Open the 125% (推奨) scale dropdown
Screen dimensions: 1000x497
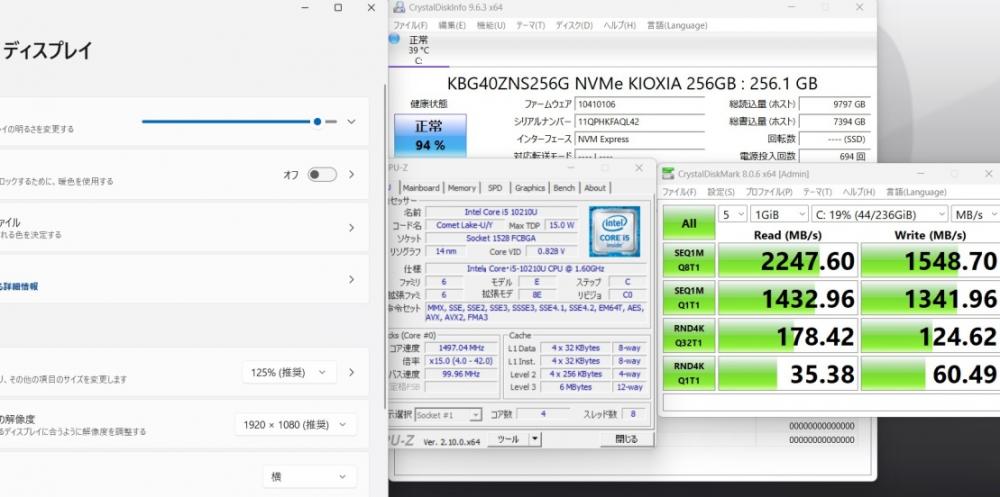289,373
